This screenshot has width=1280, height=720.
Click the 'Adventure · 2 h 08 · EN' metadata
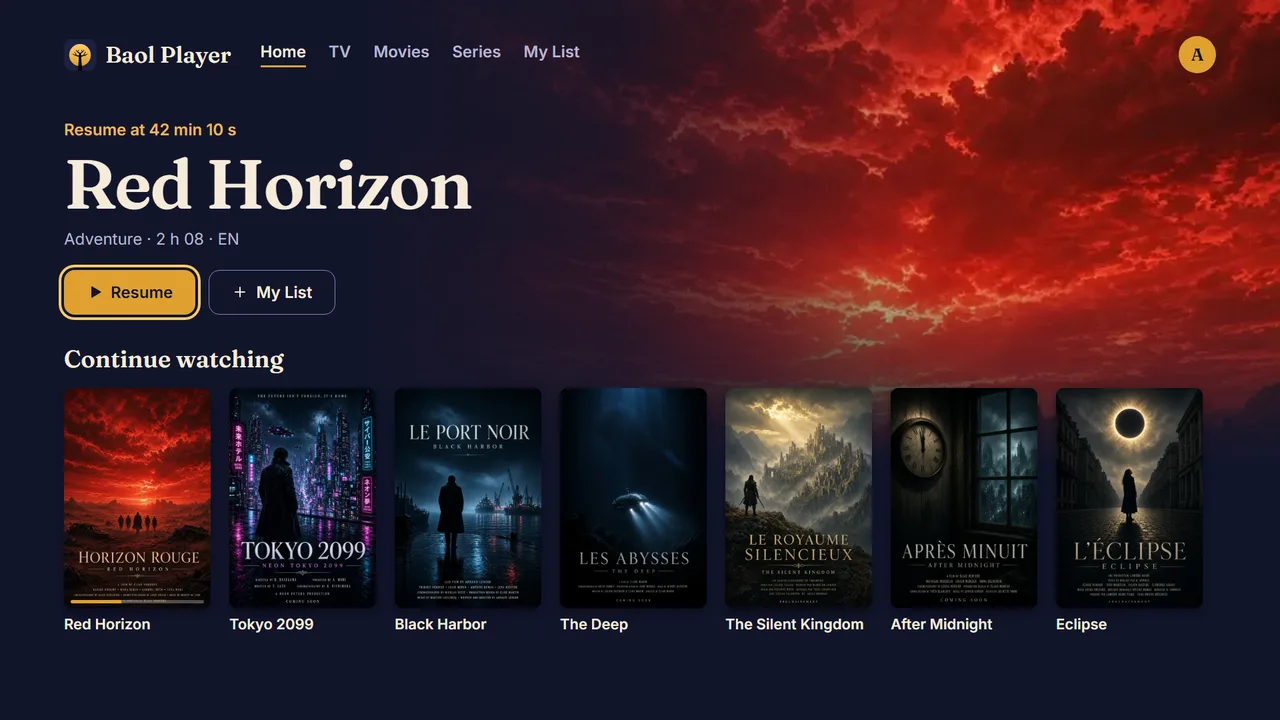151,239
